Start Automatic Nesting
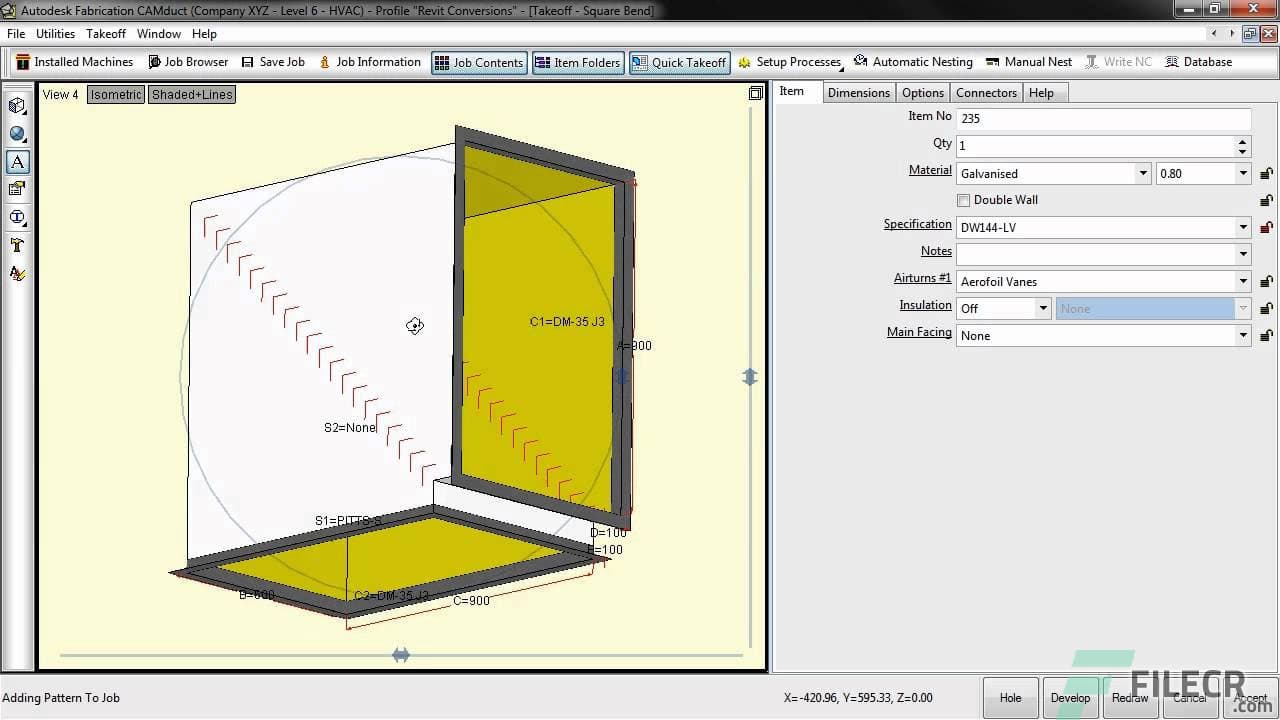Screen dimensions: 1280x720 (913, 61)
